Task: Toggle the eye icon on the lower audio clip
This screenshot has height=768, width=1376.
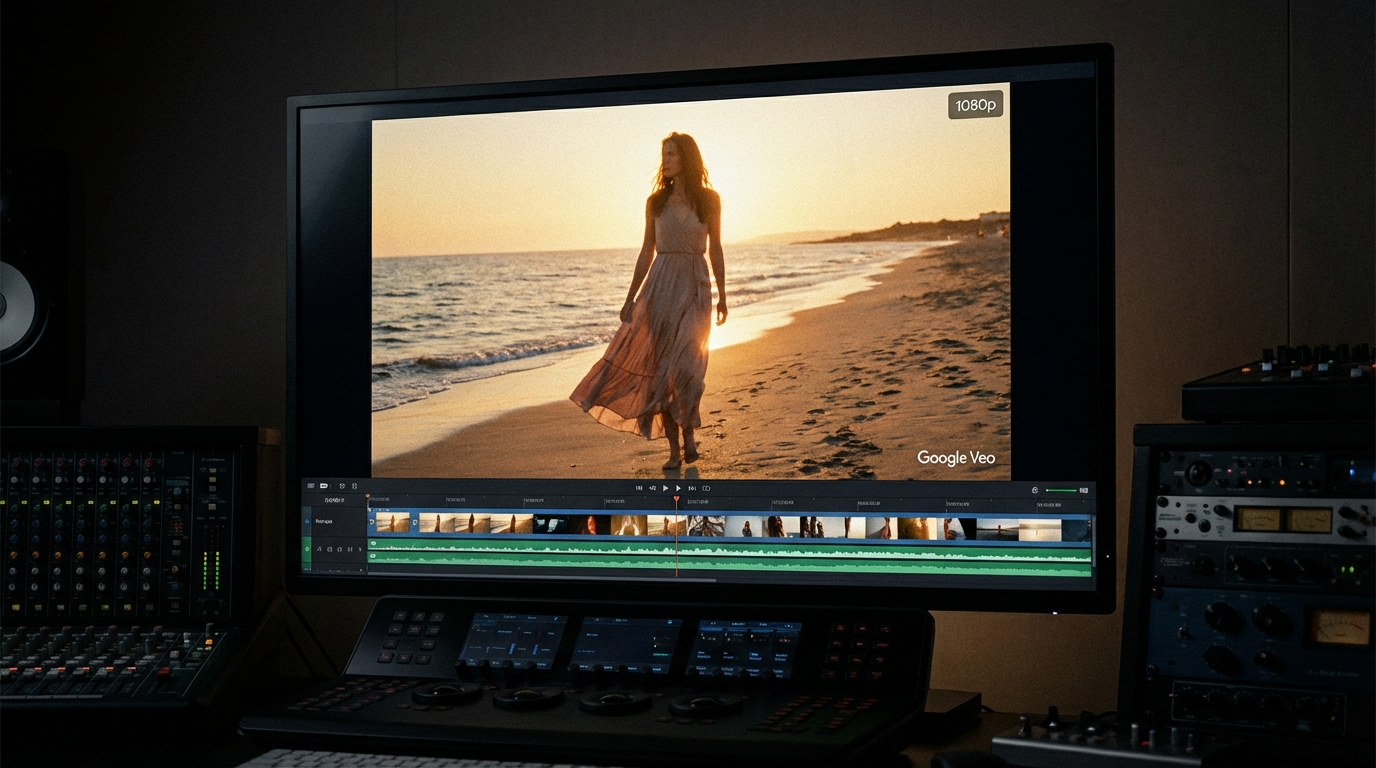Action: click(372, 556)
